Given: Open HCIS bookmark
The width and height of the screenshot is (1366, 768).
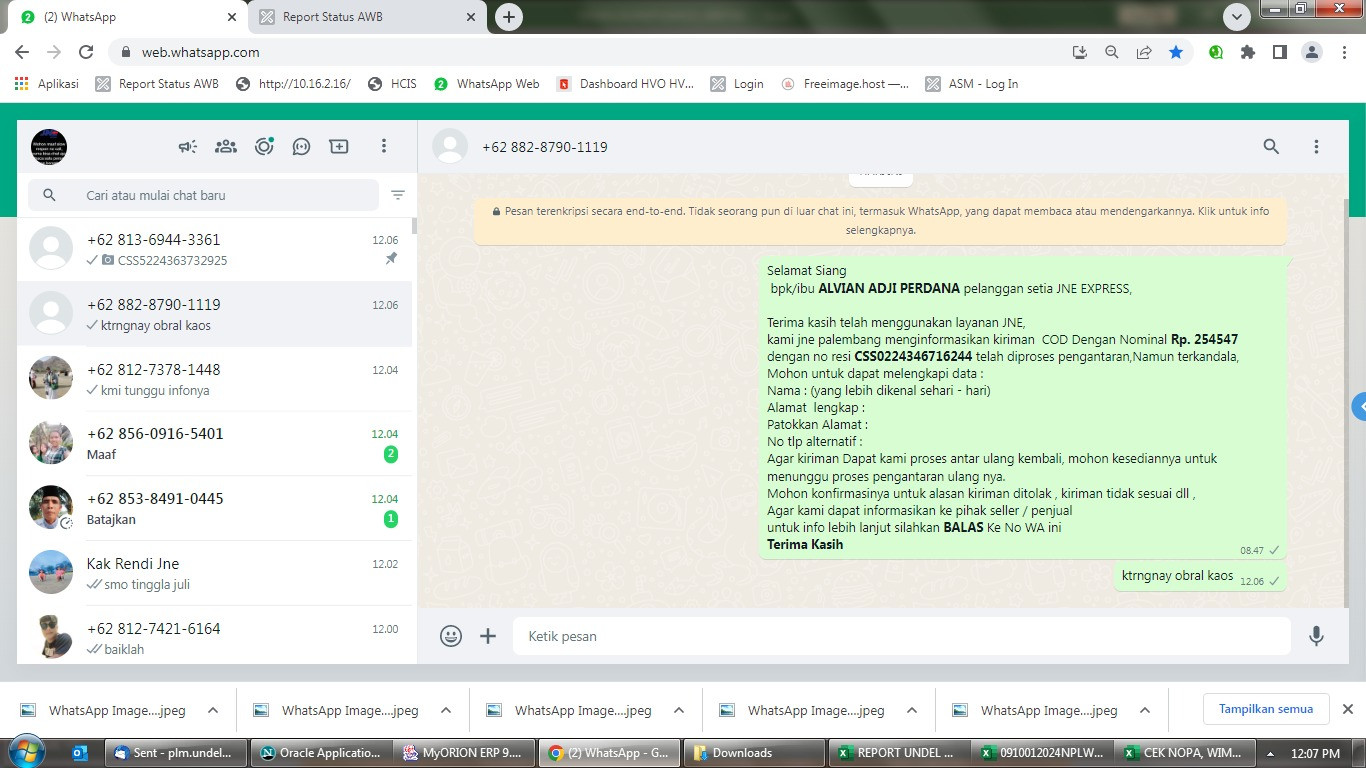Looking at the screenshot, I should (x=392, y=84).
